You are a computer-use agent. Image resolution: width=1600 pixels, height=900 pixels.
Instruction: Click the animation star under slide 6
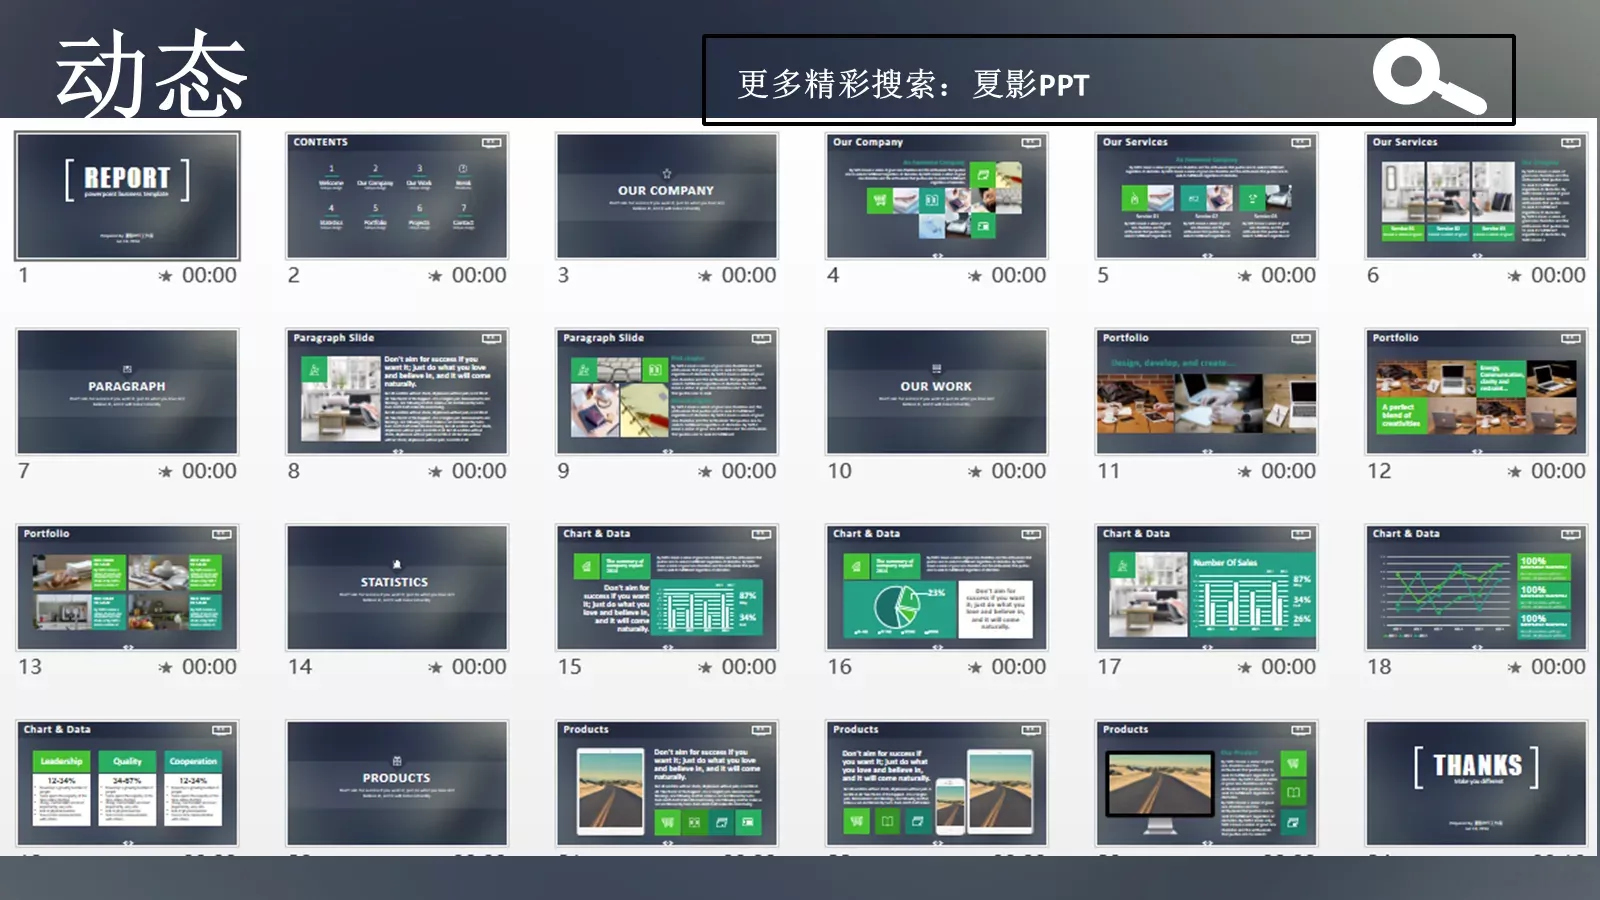(1515, 276)
